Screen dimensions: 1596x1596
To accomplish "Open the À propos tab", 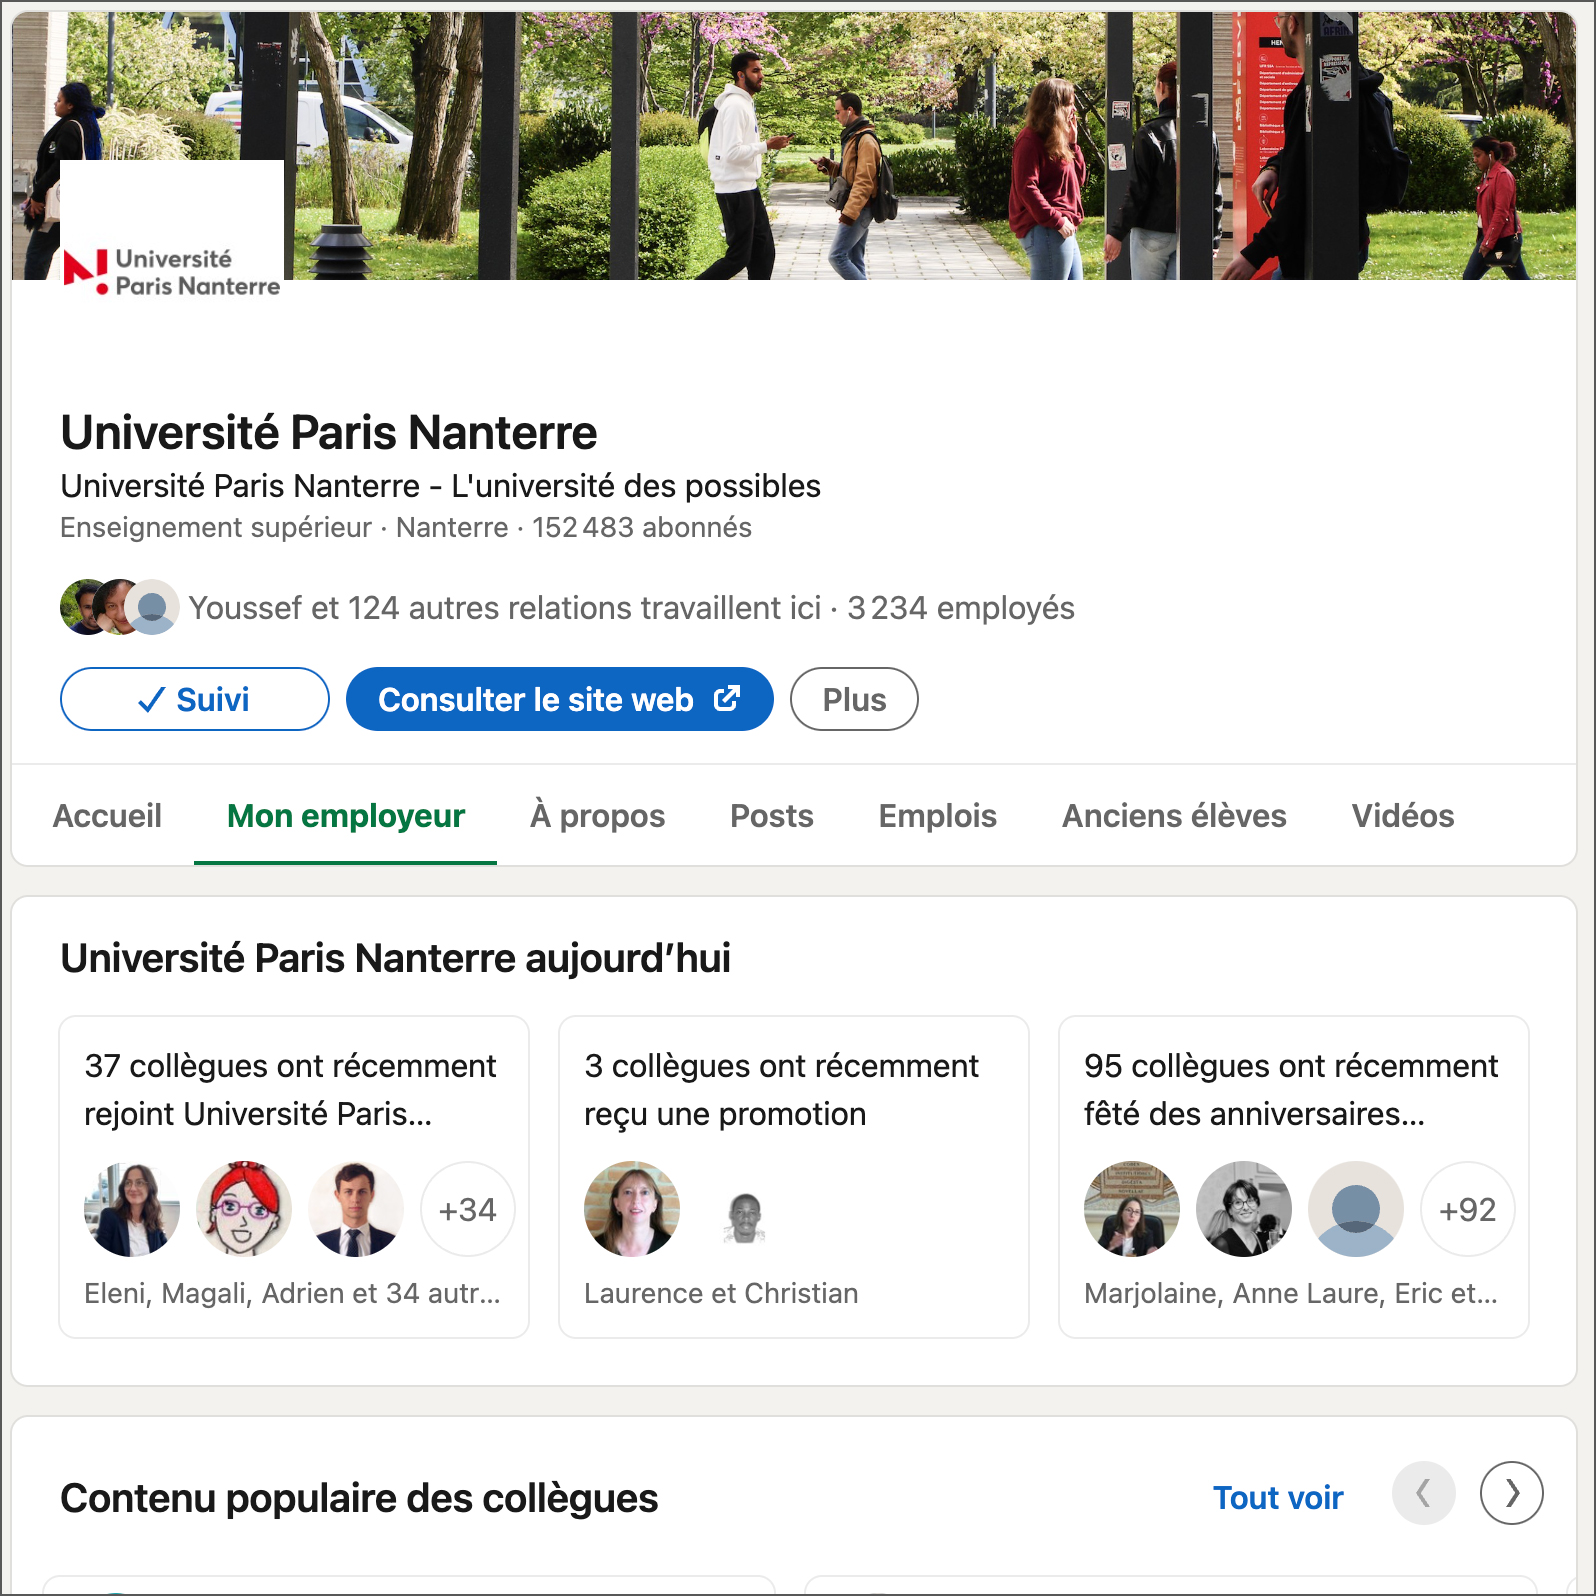I will click(x=597, y=816).
